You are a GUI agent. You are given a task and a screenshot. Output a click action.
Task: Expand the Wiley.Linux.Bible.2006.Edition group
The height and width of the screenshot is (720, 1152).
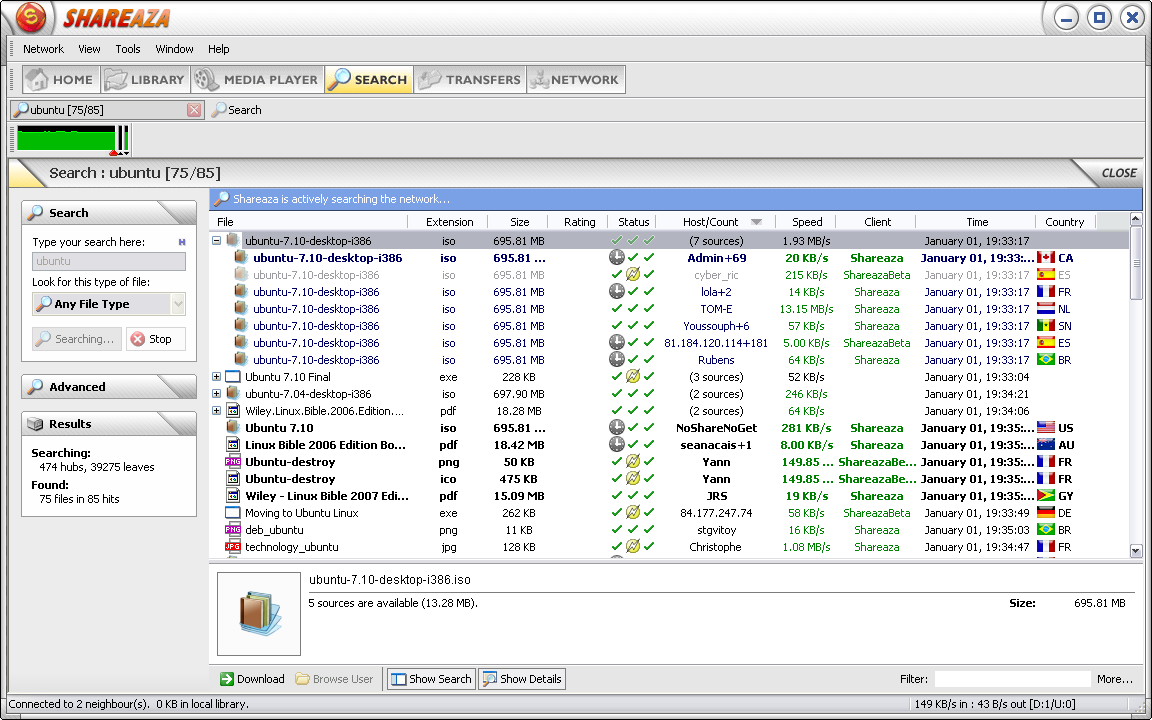[217, 411]
